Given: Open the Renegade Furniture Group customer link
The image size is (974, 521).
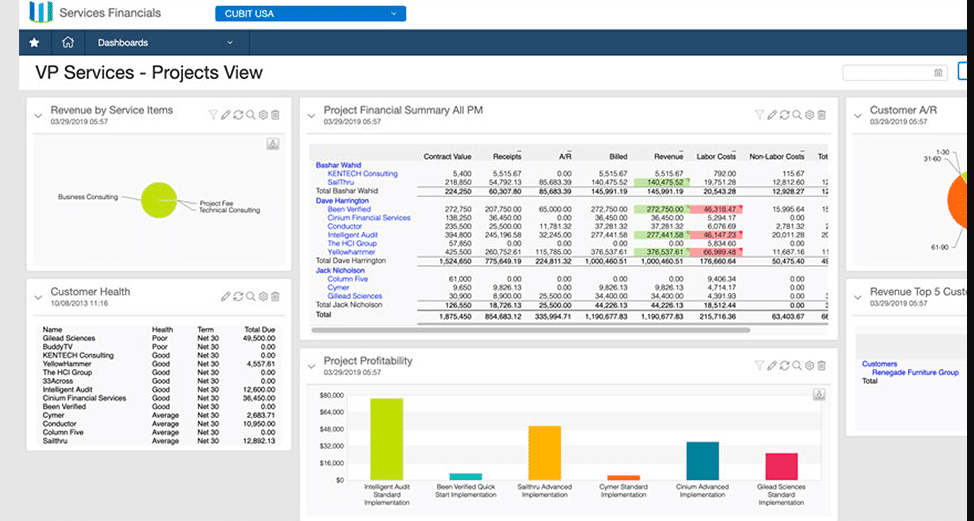Looking at the screenshot, I should 915,373.
